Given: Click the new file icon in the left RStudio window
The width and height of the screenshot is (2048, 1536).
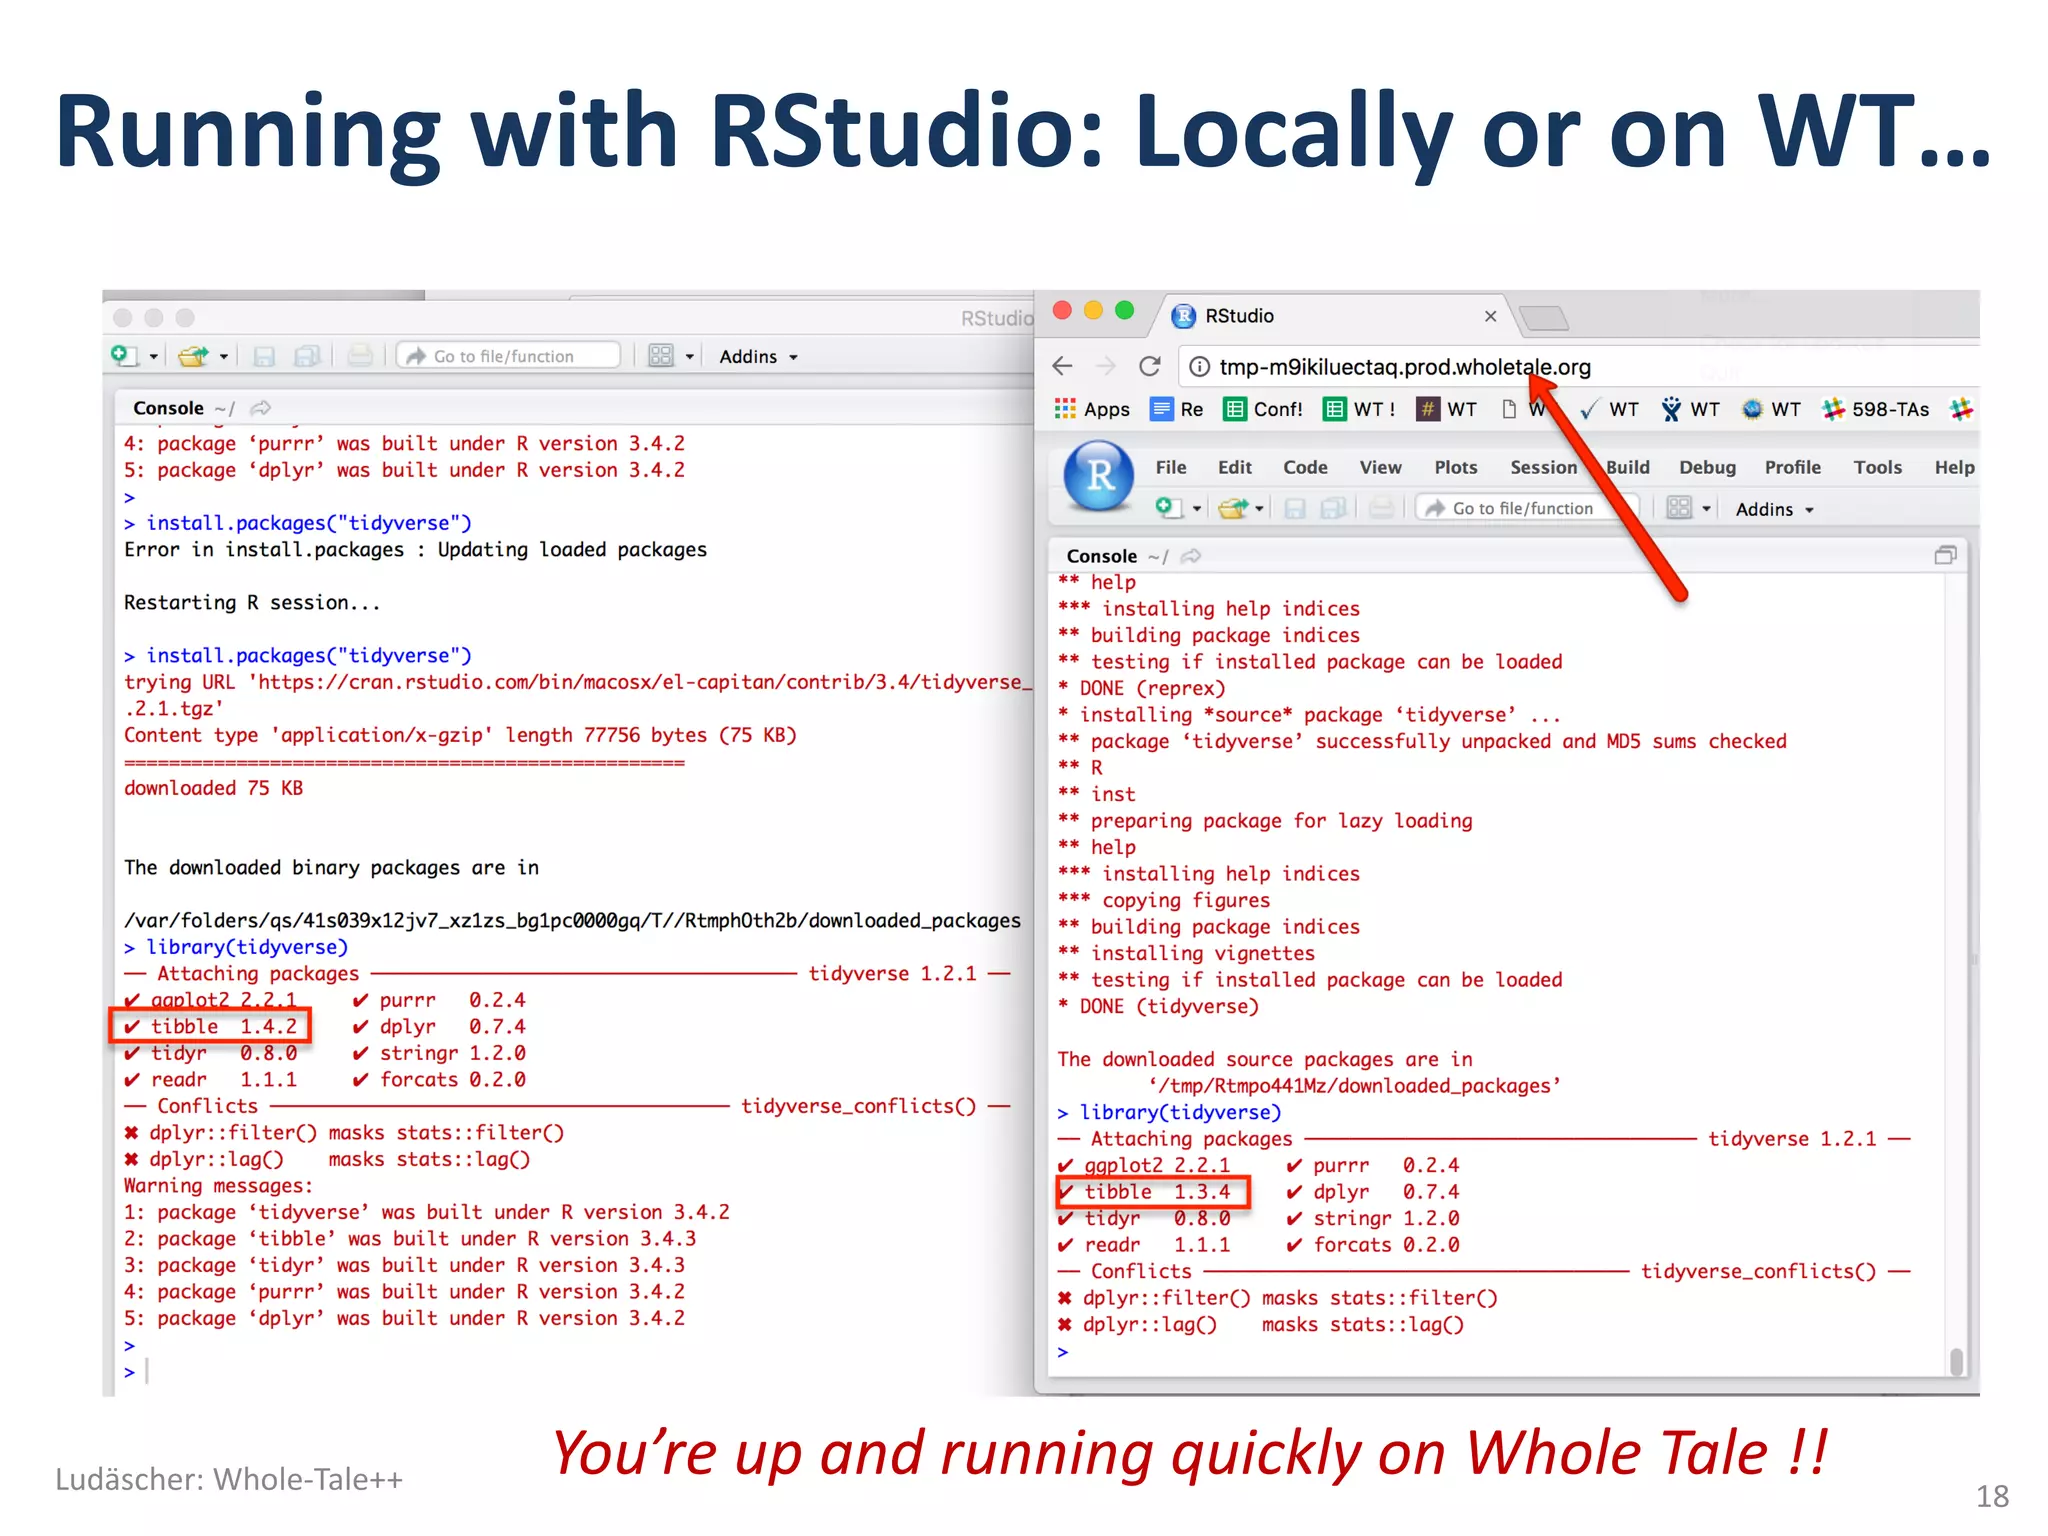Looking at the screenshot, I should [x=124, y=356].
